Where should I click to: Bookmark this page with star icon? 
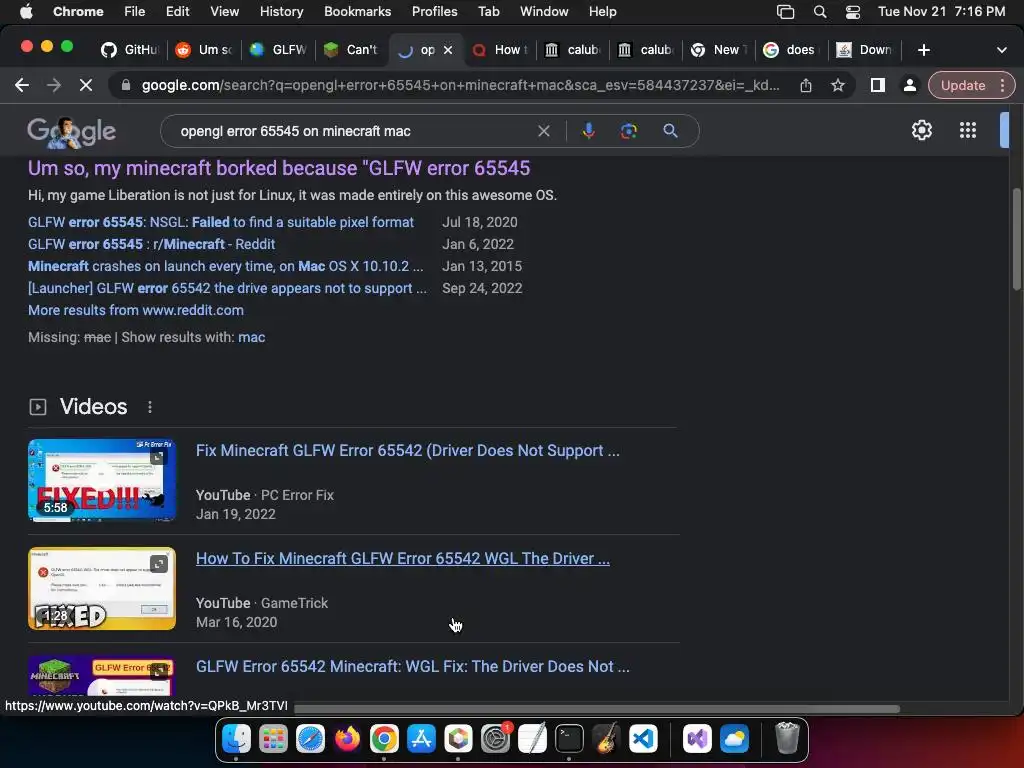click(838, 85)
